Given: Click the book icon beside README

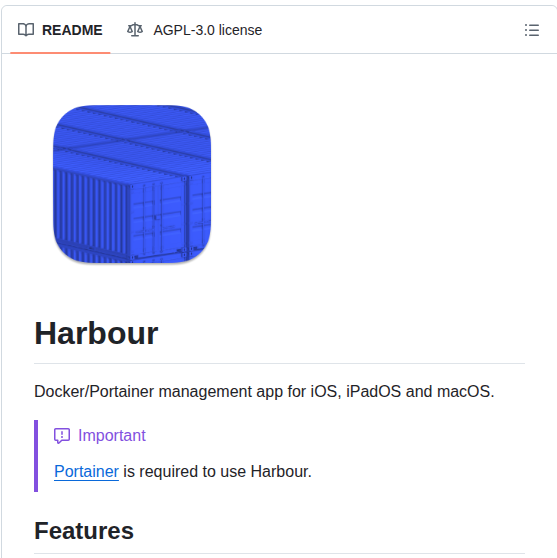Looking at the screenshot, I should pyautogui.click(x=26, y=30).
